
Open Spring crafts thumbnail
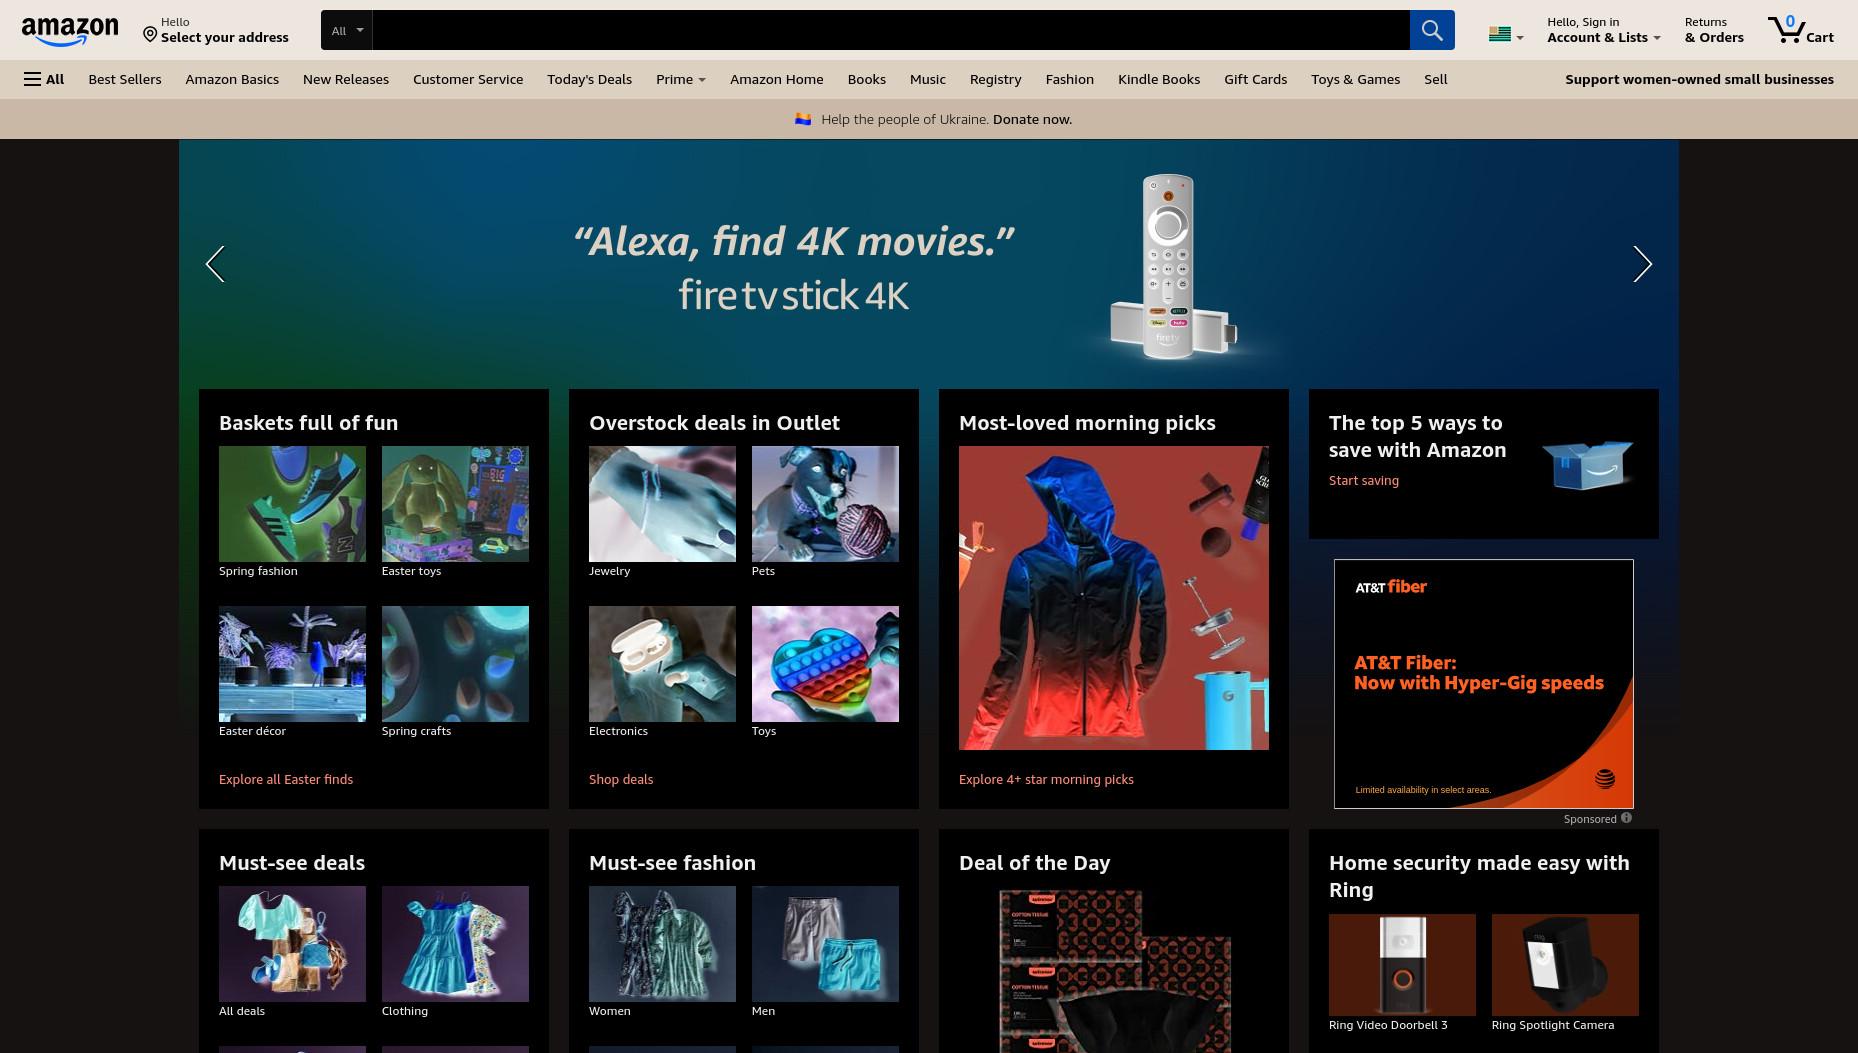(x=455, y=664)
